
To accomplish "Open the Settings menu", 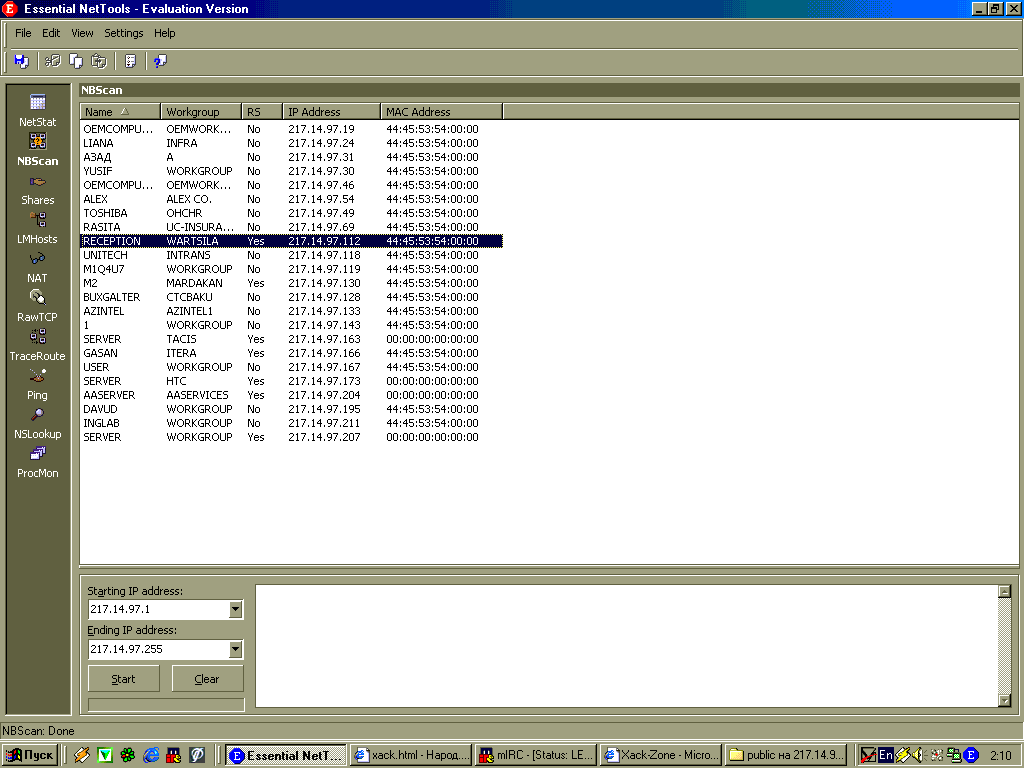I will coord(124,33).
